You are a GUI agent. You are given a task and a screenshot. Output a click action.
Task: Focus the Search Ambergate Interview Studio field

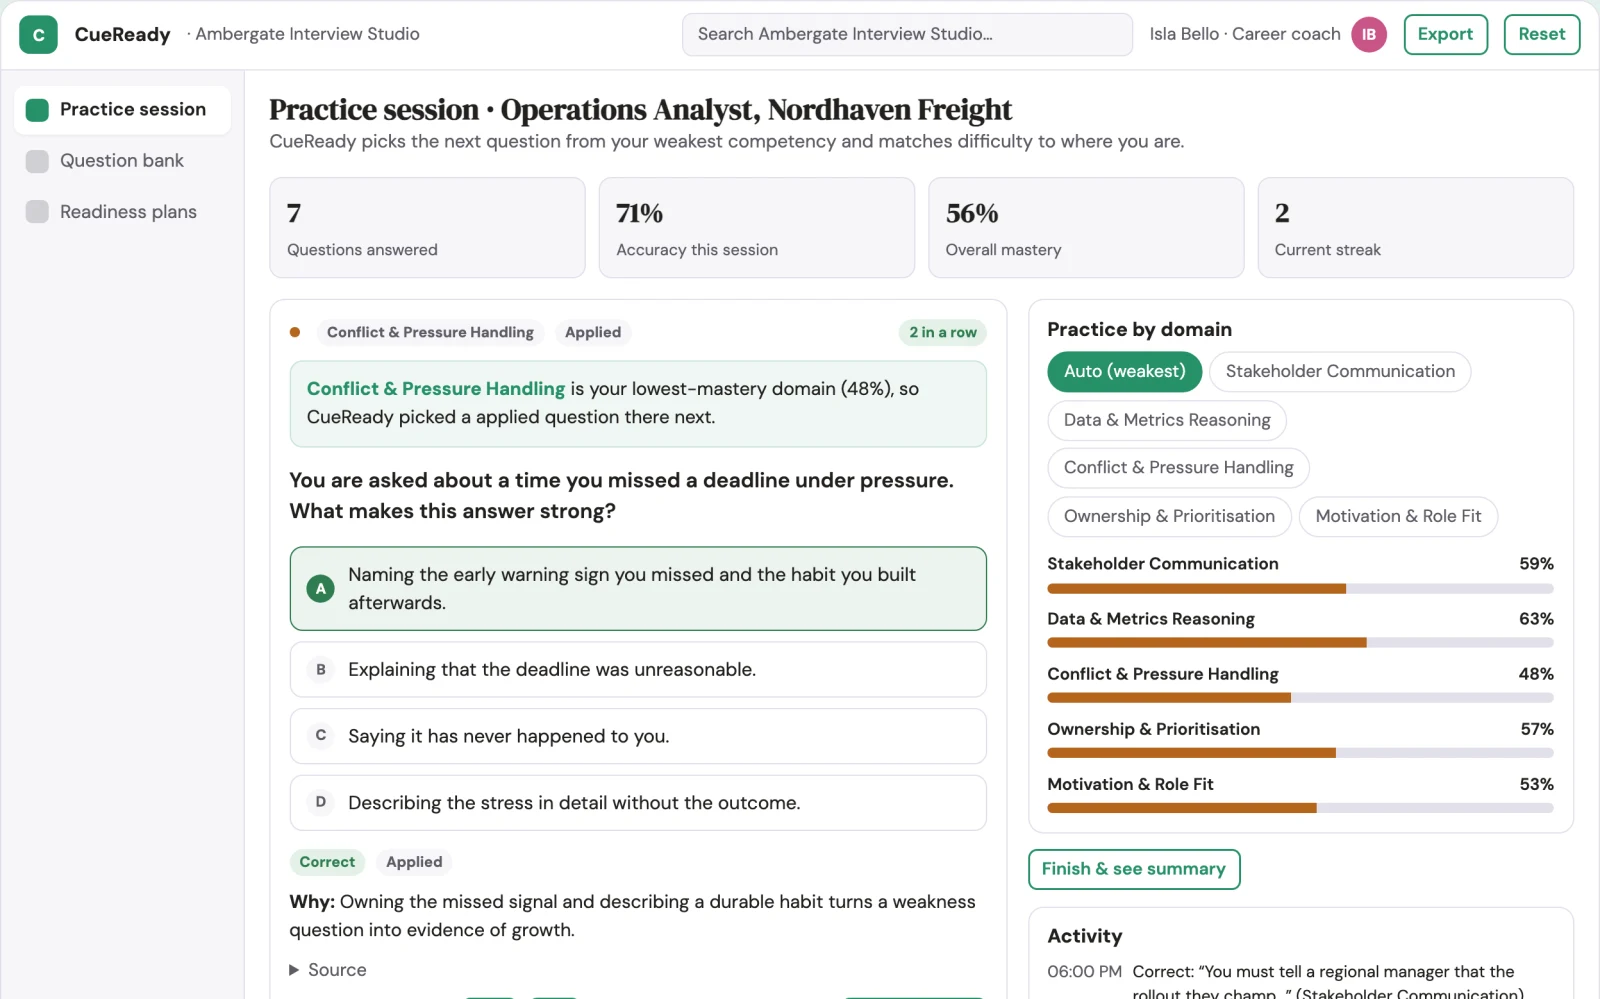[x=907, y=34]
